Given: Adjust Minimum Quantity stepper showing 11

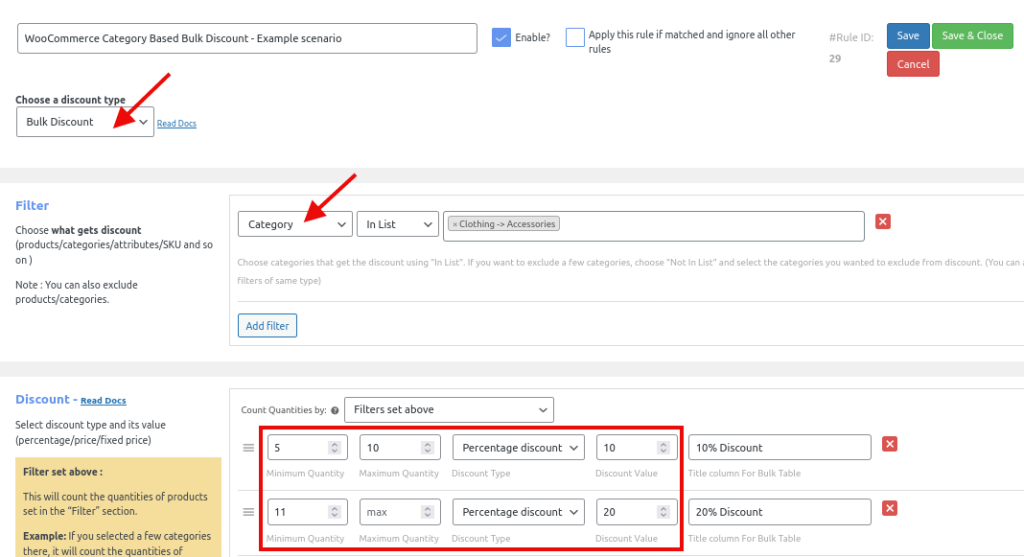Looking at the screenshot, I should point(334,512).
